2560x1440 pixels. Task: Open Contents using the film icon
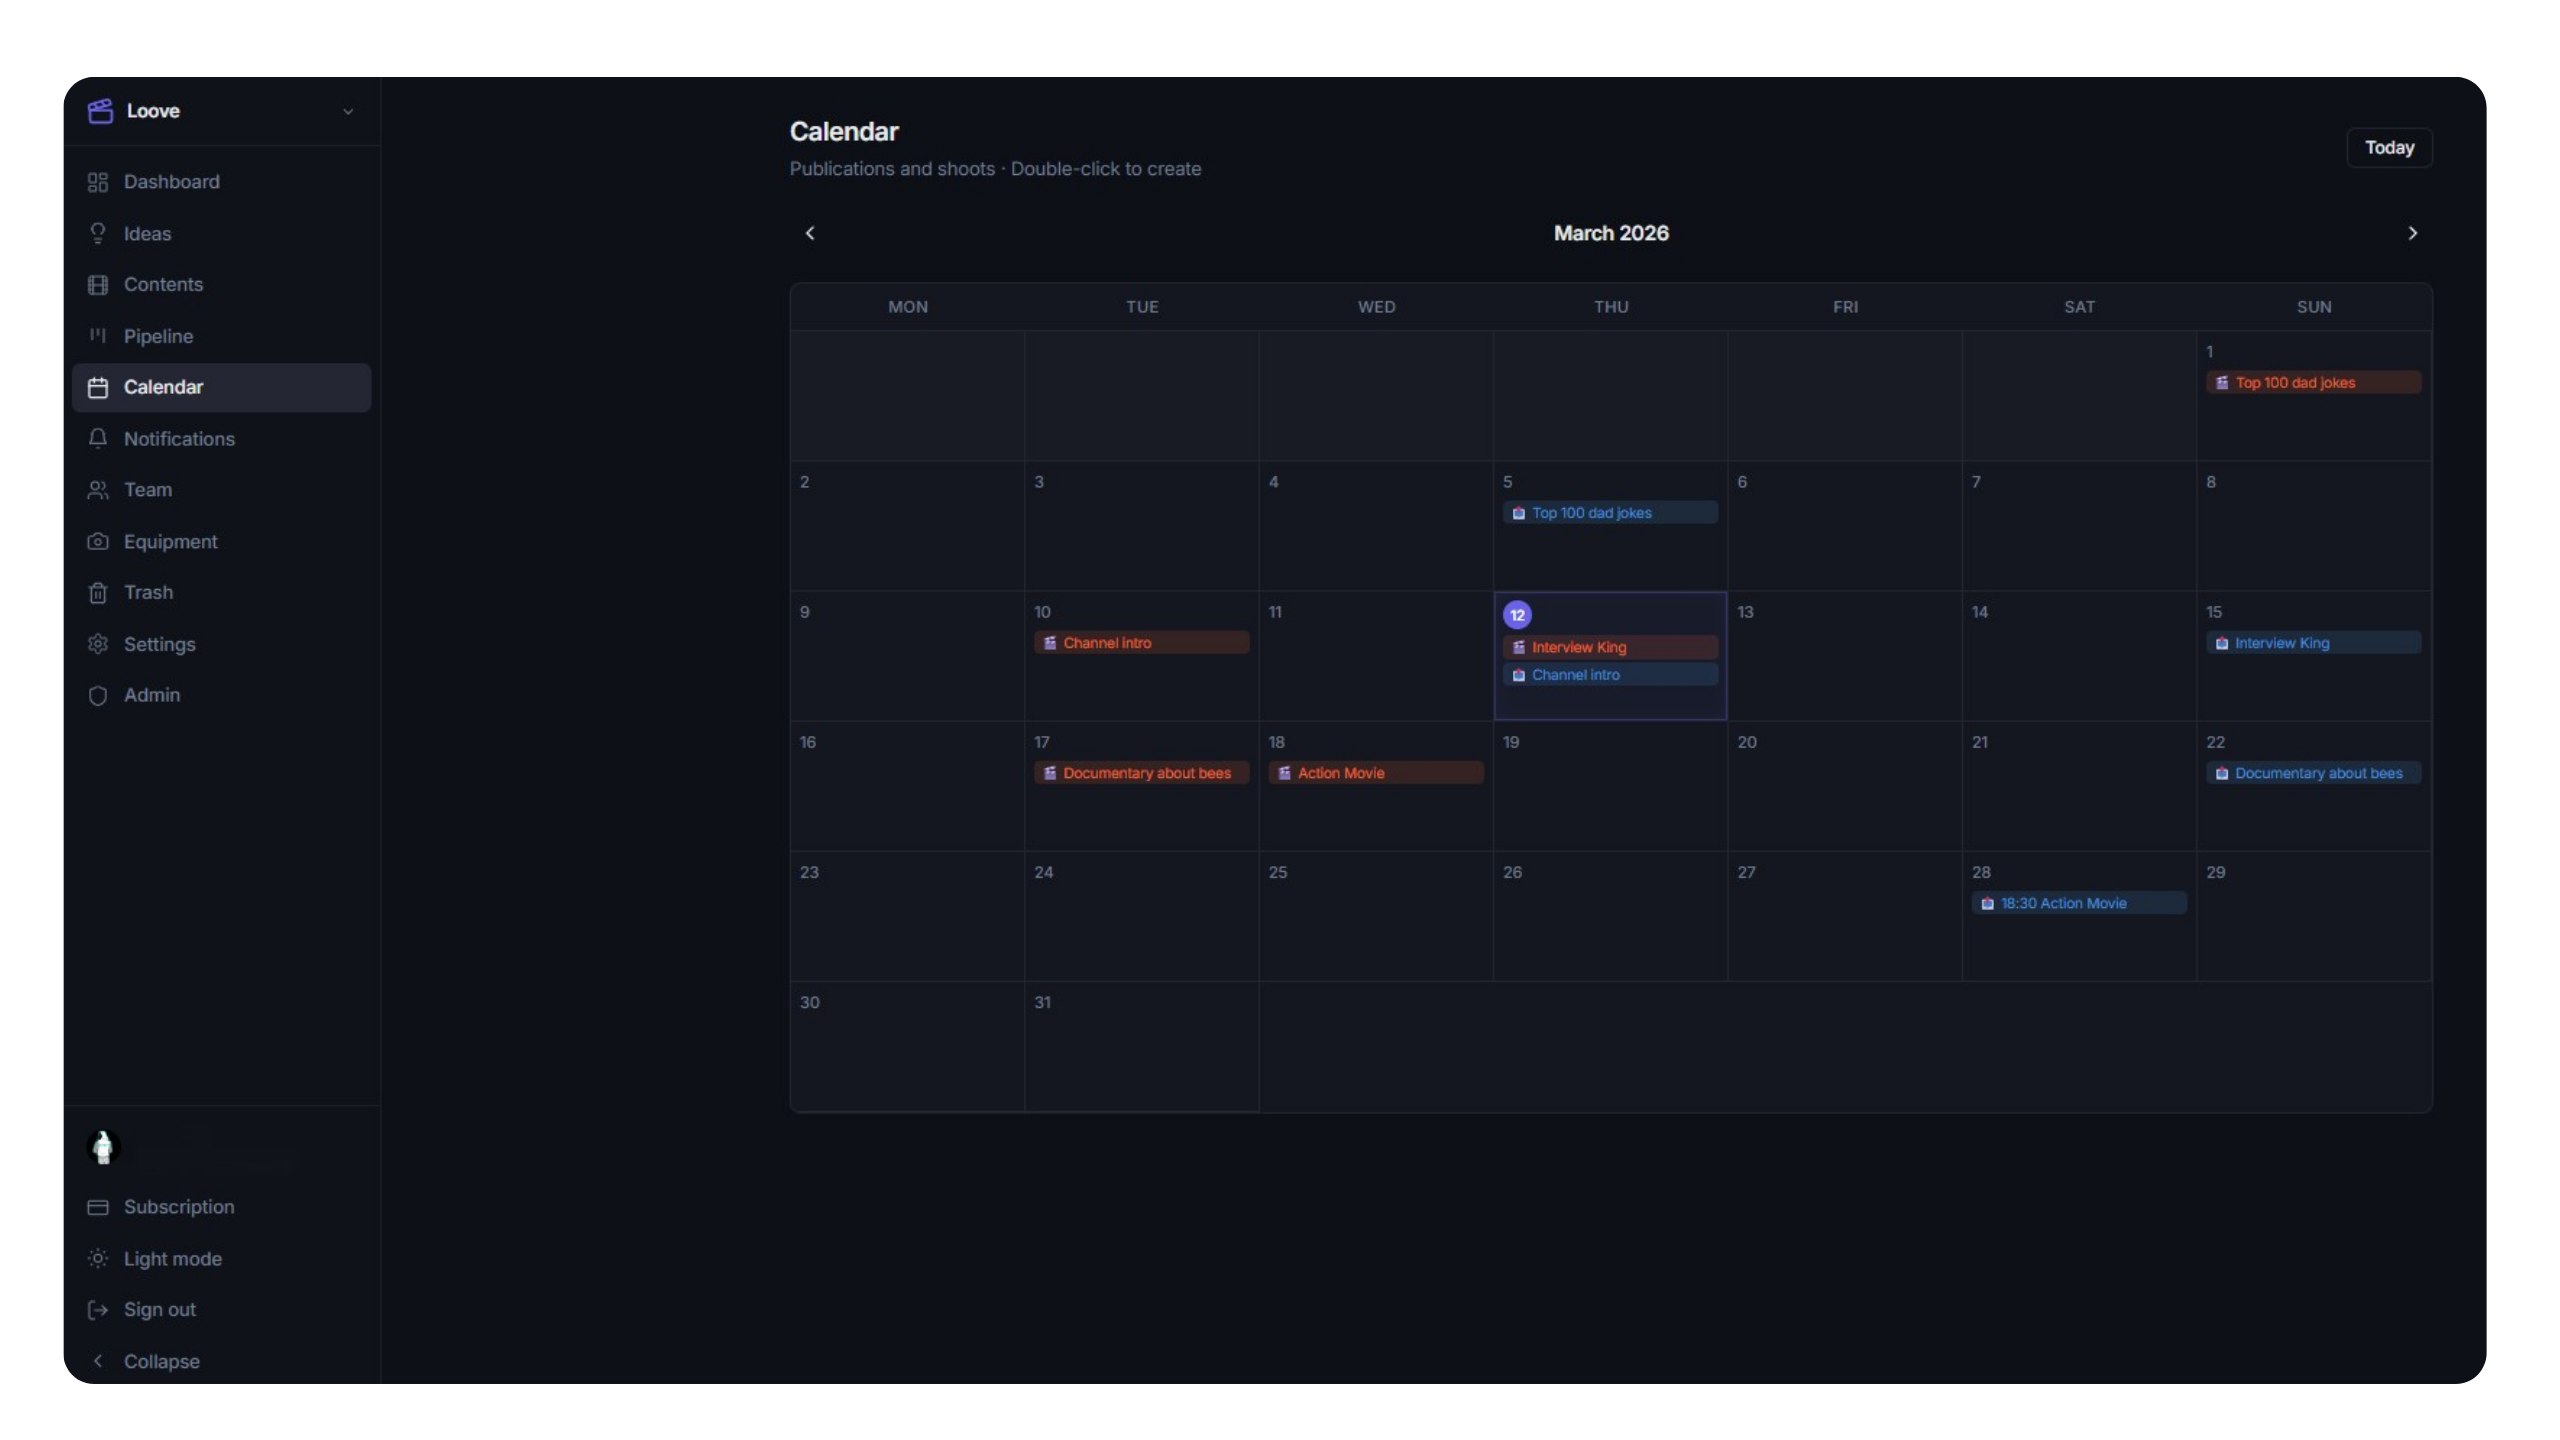(97, 284)
